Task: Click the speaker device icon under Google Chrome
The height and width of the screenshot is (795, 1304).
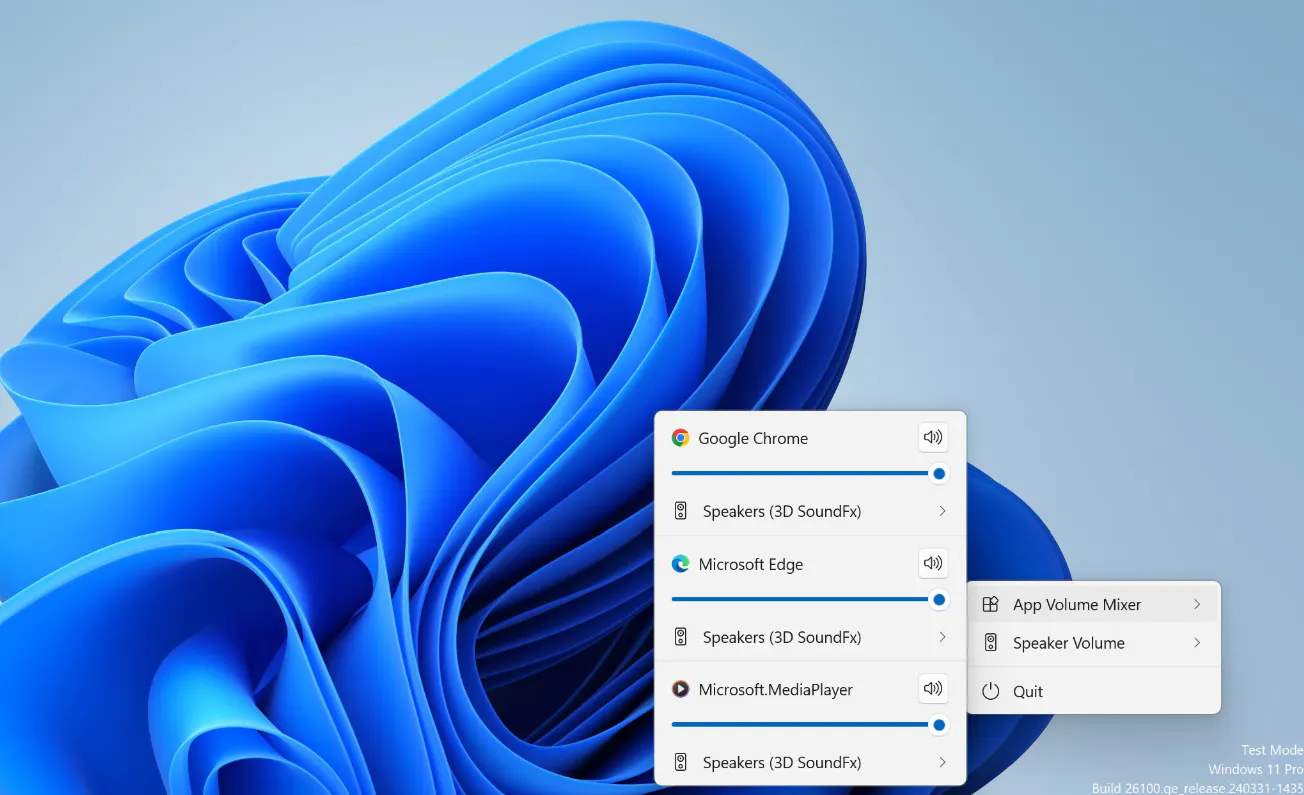Action: [681, 511]
